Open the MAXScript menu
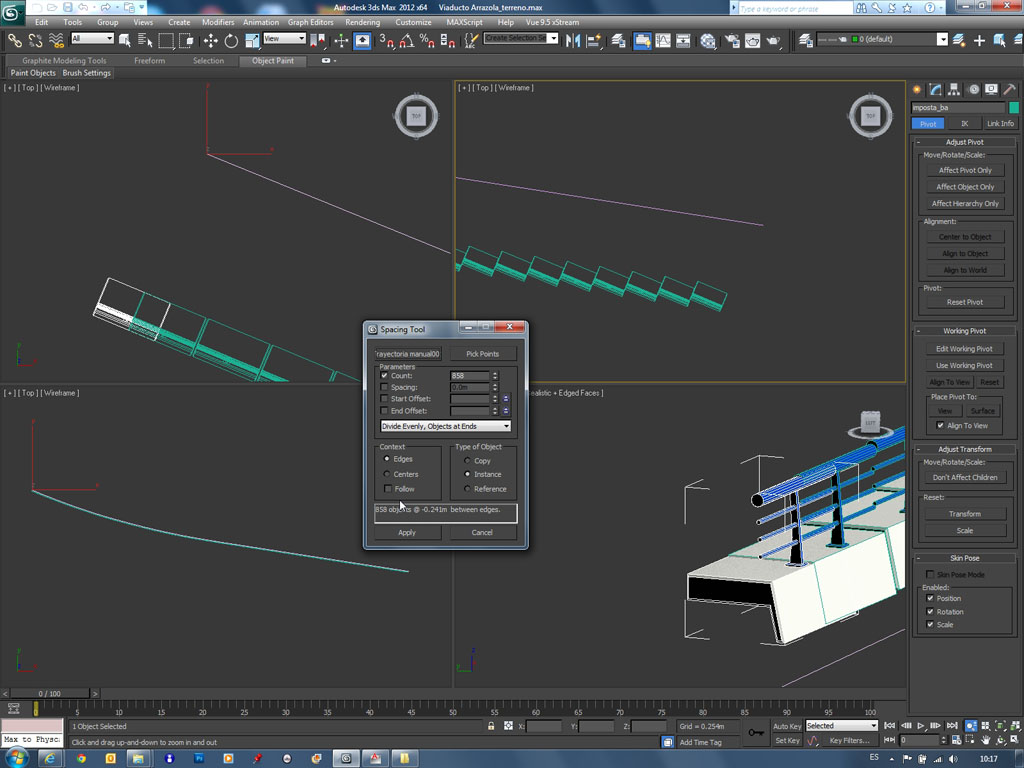1024x768 pixels. click(464, 22)
